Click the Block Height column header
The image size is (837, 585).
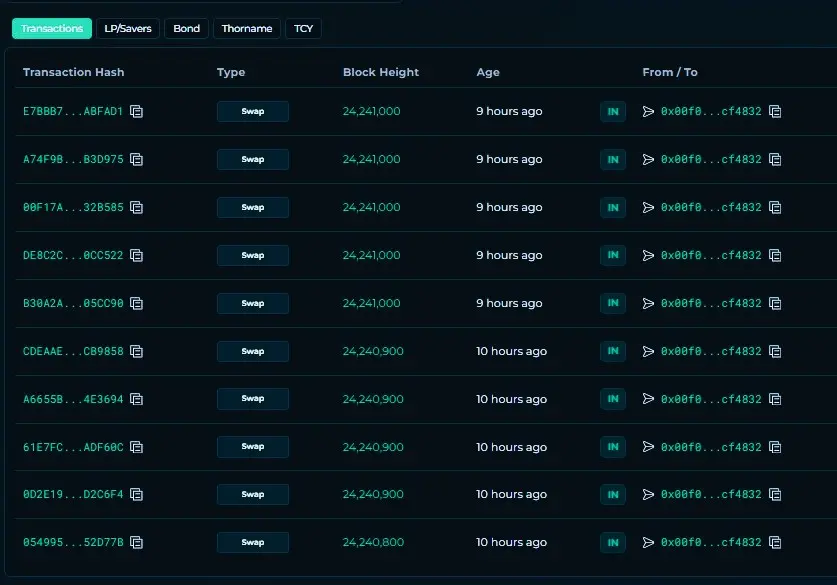pyautogui.click(x=381, y=72)
